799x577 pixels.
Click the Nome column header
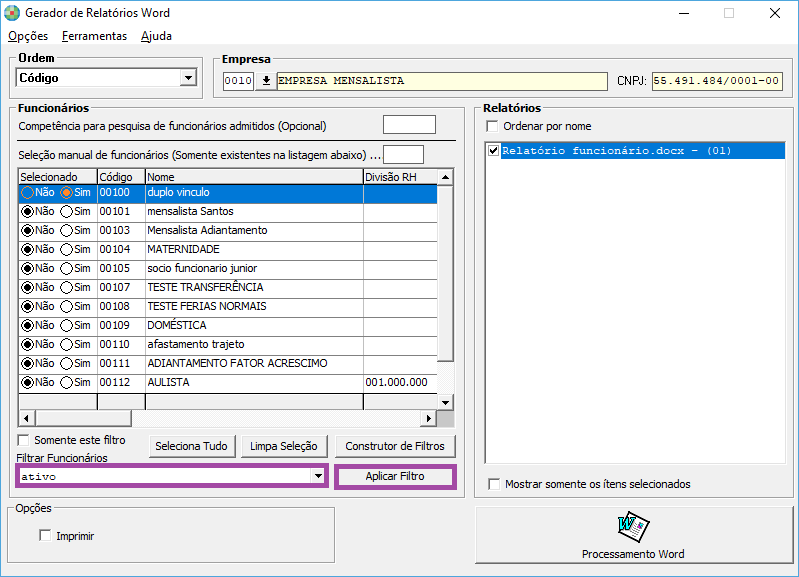[254, 177]
